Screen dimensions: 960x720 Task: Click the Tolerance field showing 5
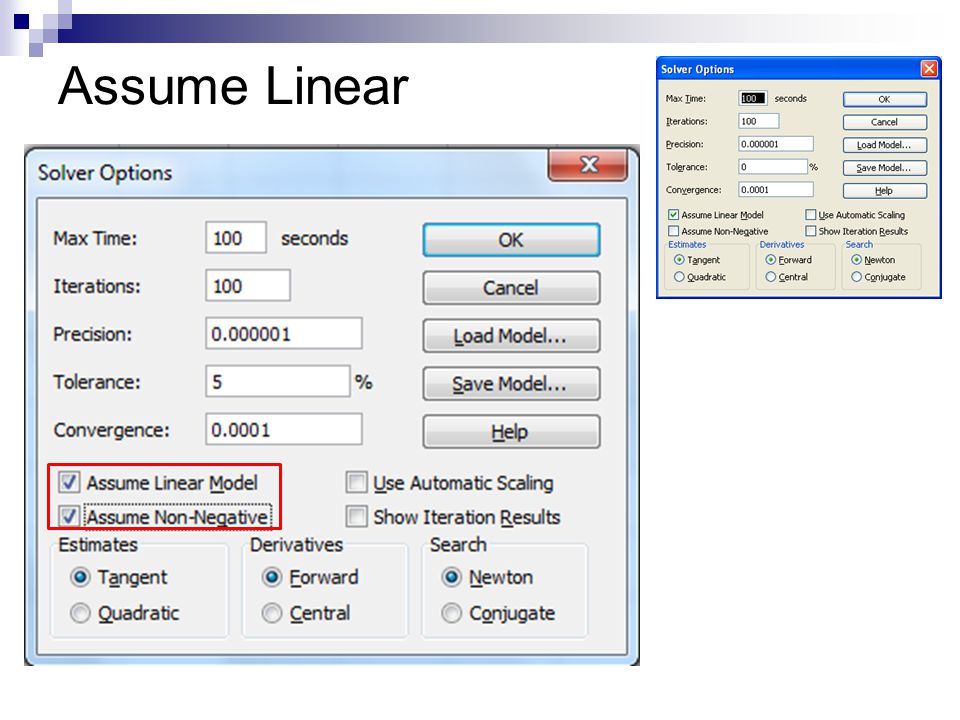(277, 381)
